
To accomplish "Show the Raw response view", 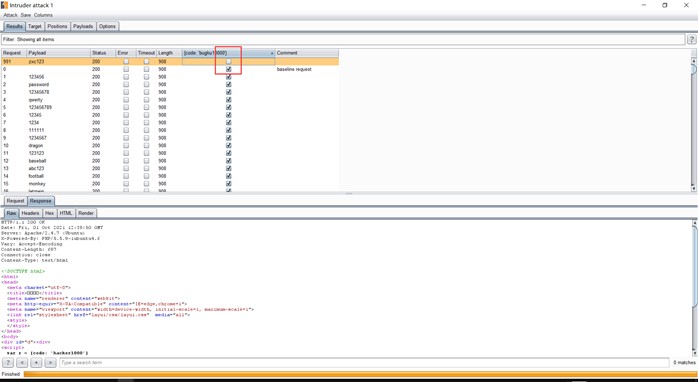I will [x=11, y=213].
